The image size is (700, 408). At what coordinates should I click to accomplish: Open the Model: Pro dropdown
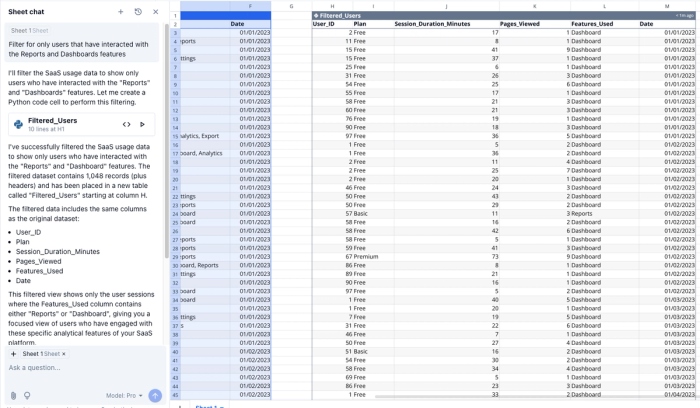124,396
